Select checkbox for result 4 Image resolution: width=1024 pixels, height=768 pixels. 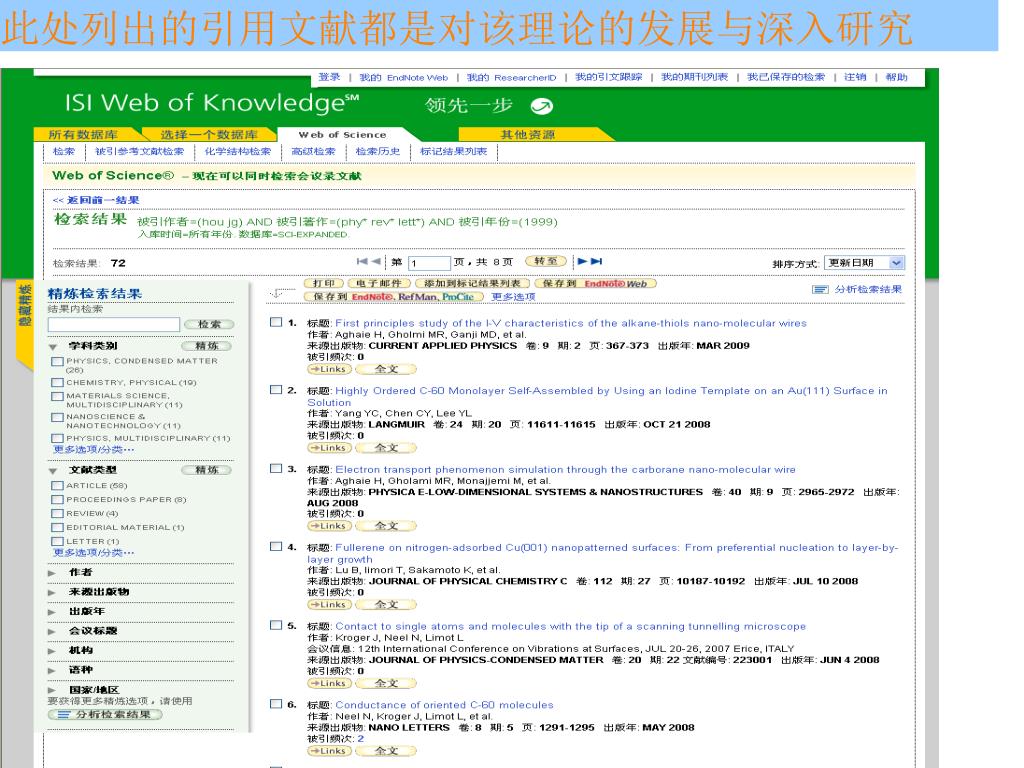[276, 547]
